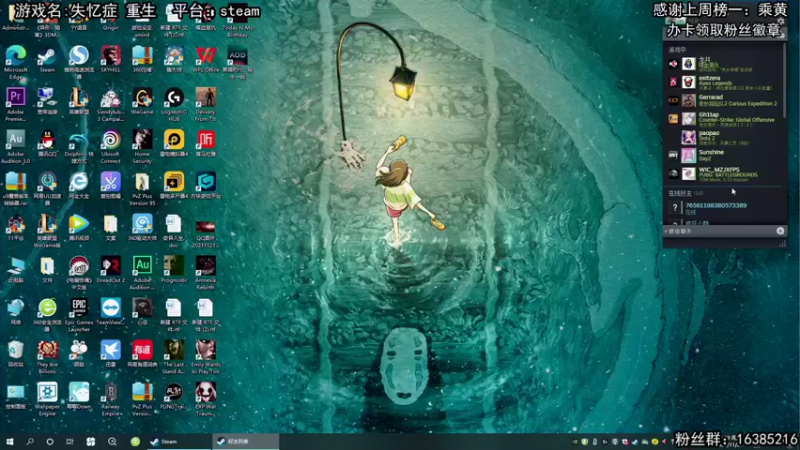Collapse the 在线好友 online friends group
800x450 pixels.
point(685,193)
